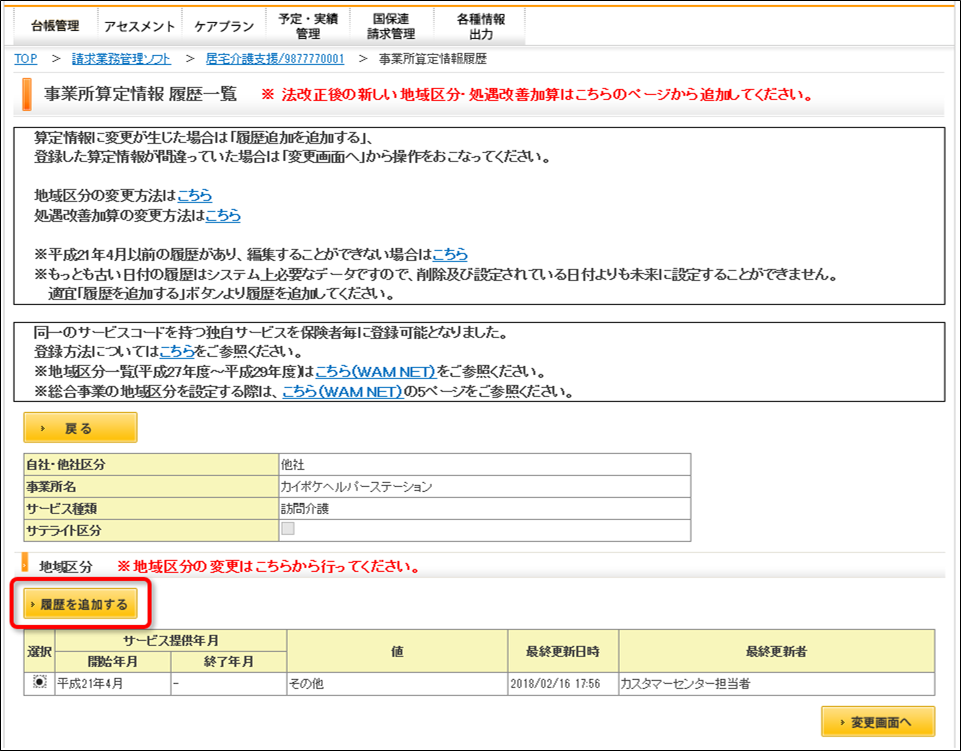This screenshot has width=961, height=751.
Task: Click the サービス種類 row label
Action: (x=151, y=509)
